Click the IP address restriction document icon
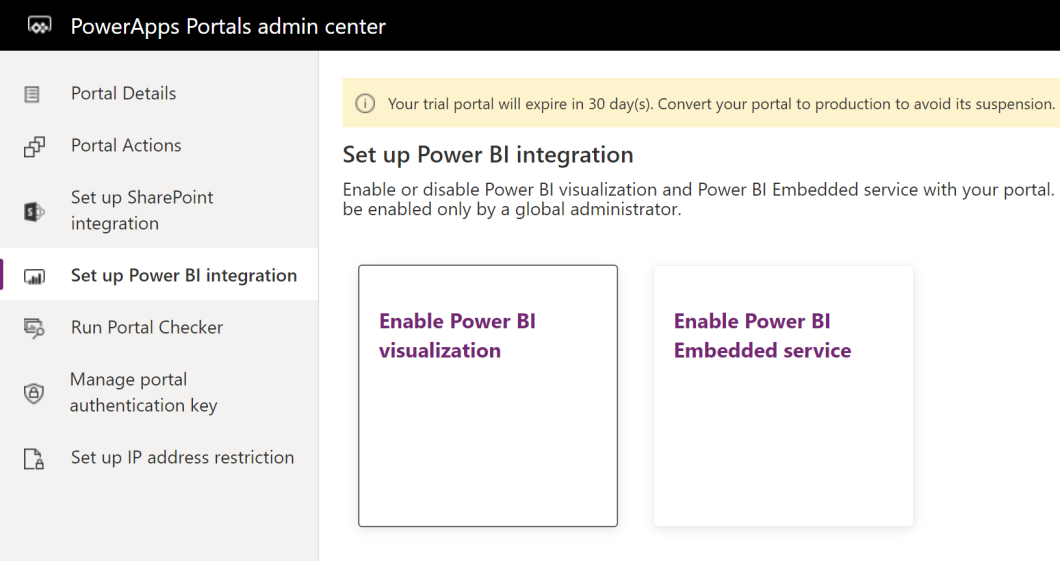The image size is (1060, 561). coord(34,459)
